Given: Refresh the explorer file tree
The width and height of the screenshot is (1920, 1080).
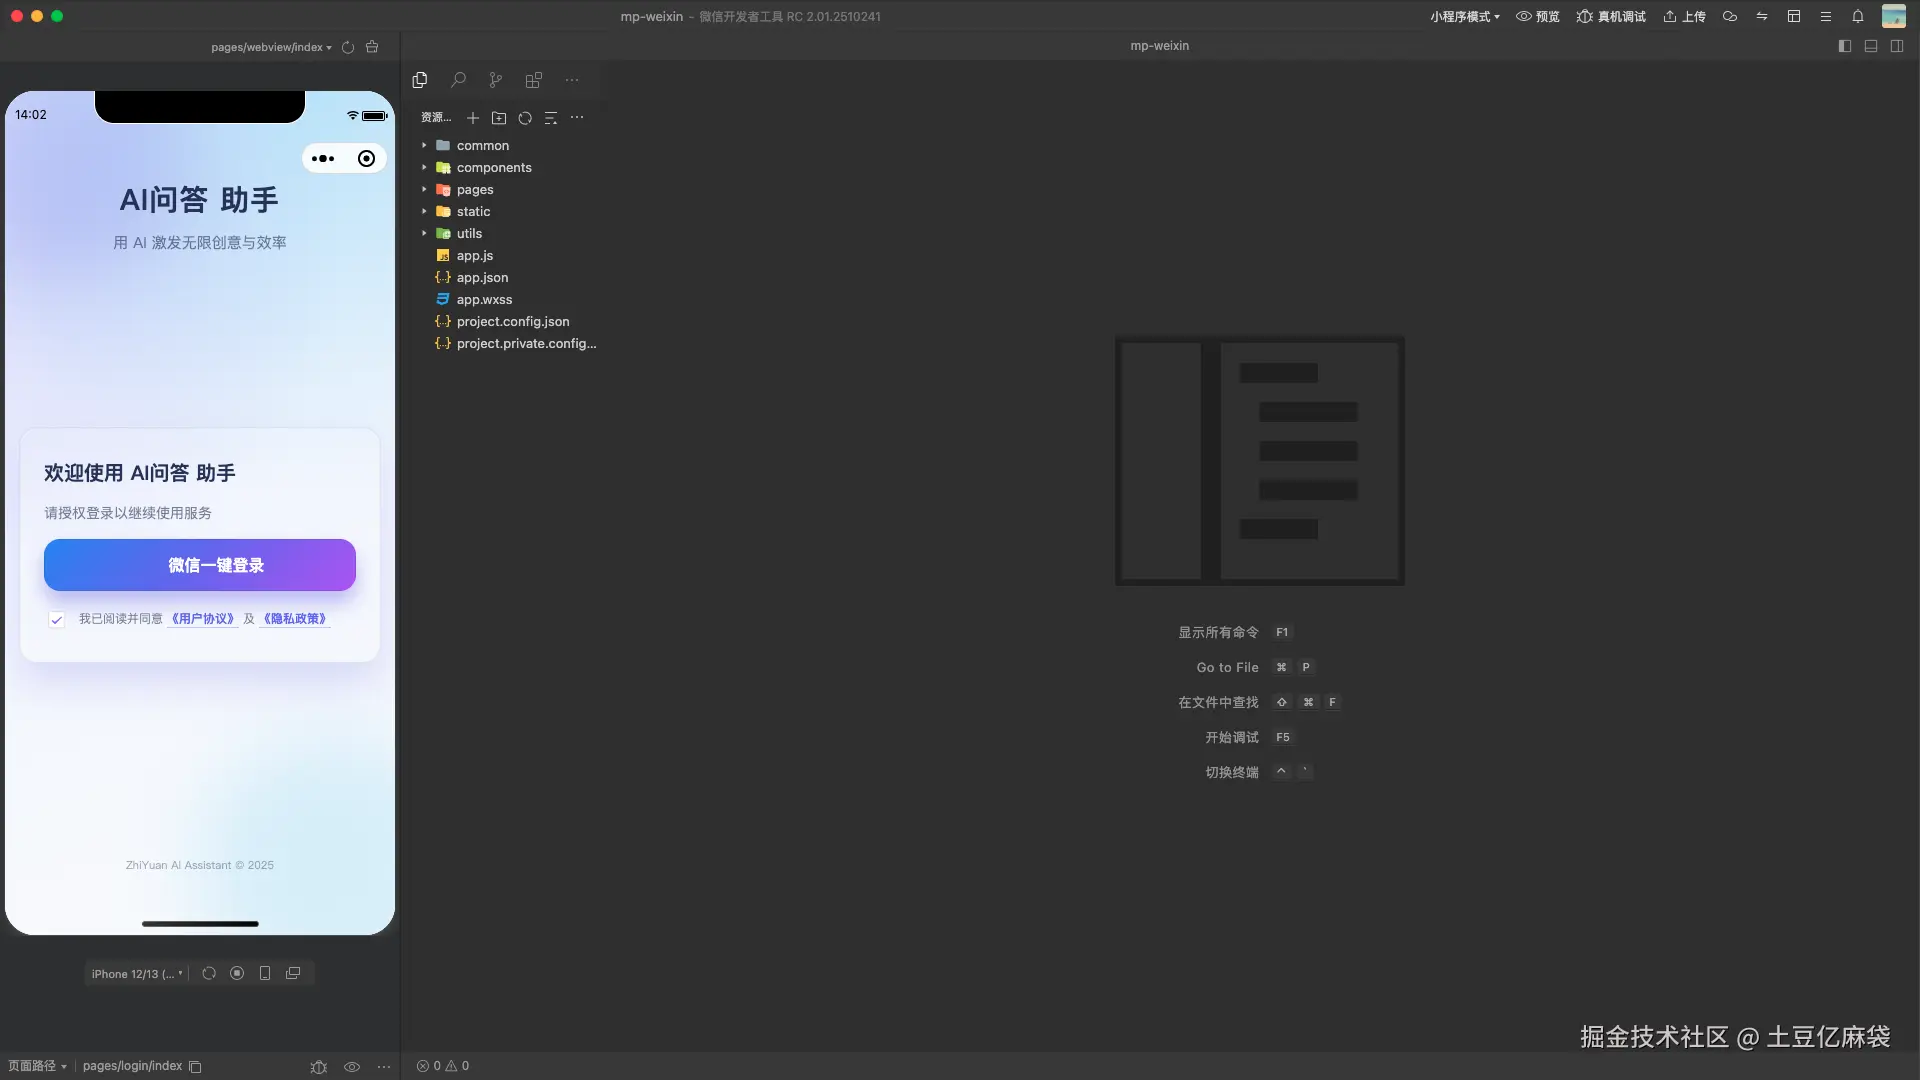Looking at the screenshot, I should coord(525,118).
